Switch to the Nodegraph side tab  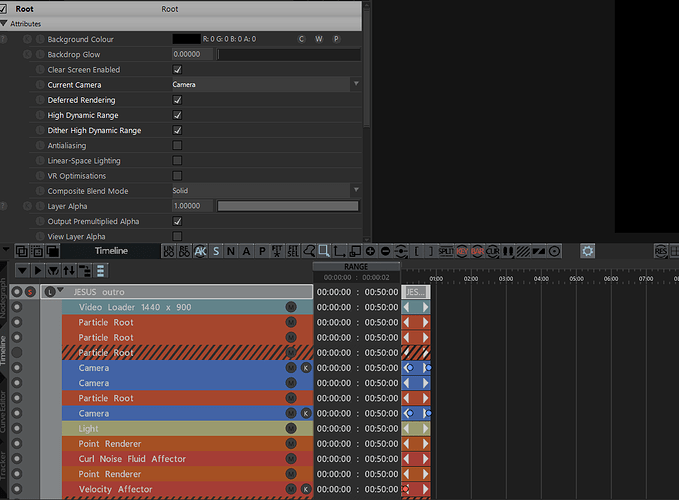coord(3,299)
